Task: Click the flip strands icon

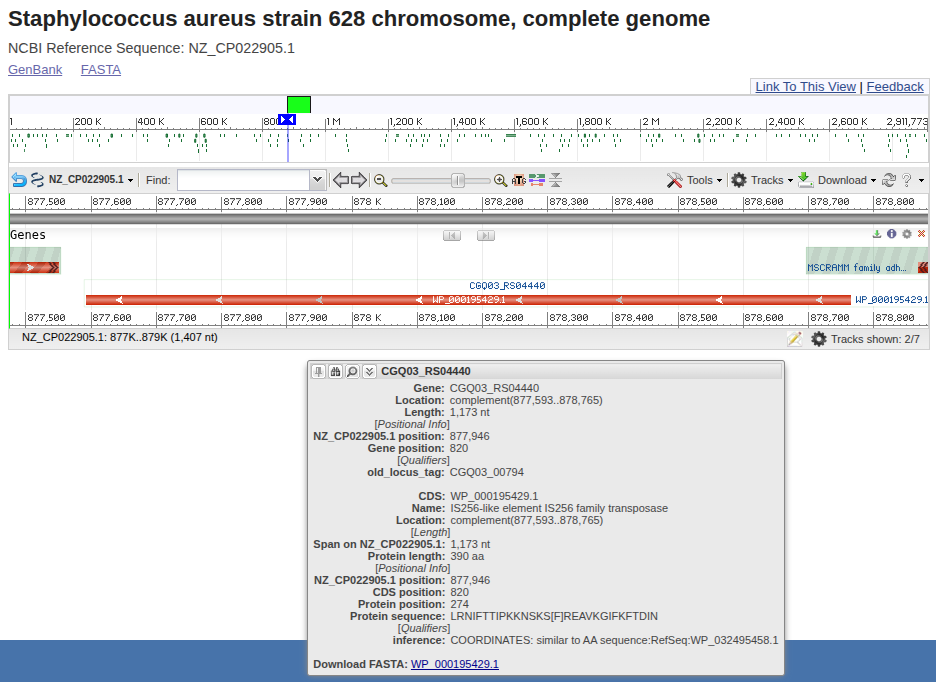Action: point(37,180)
